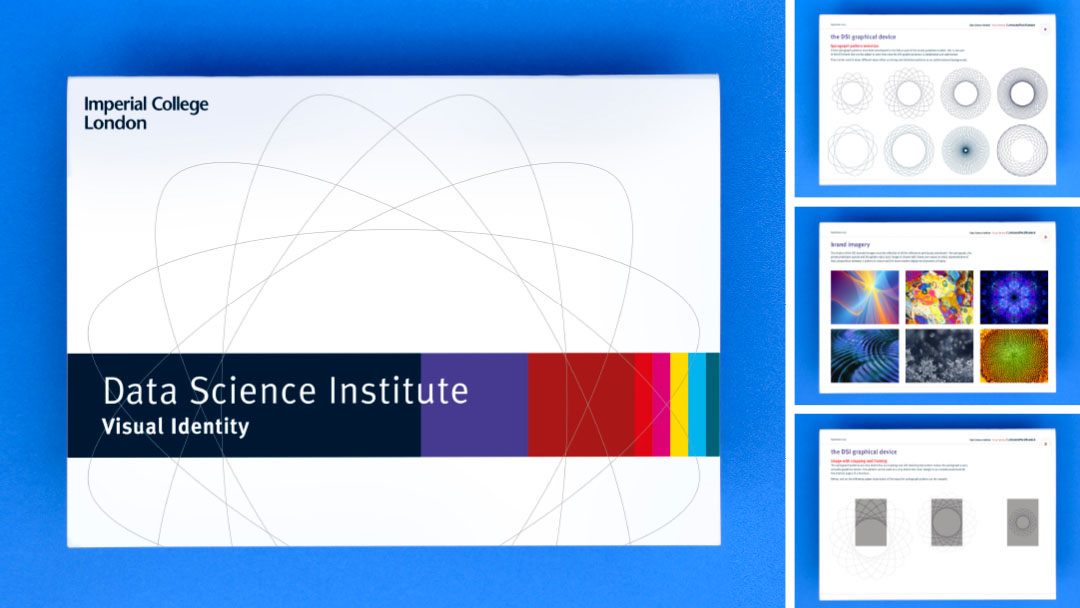Image resolution: width=1080 pixels, height=608 pixels.
Task: Select the lightest spirograph starting the top row
Action: (x=852, y=93)
